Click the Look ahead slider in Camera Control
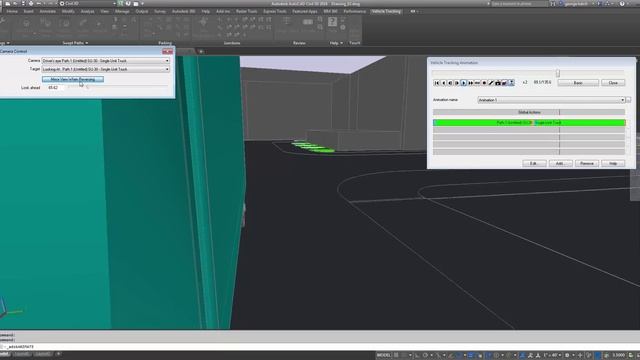The width and height of the screenshot is (640, 360). [118, 87]
